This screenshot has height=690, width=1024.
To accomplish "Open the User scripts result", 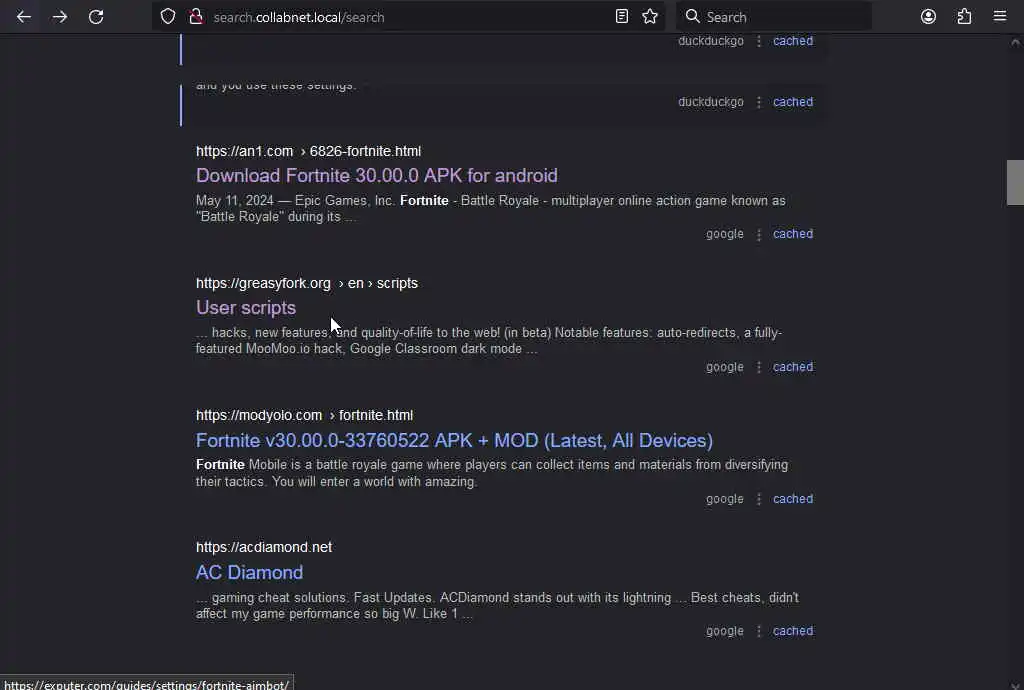I will click(246, 307).
